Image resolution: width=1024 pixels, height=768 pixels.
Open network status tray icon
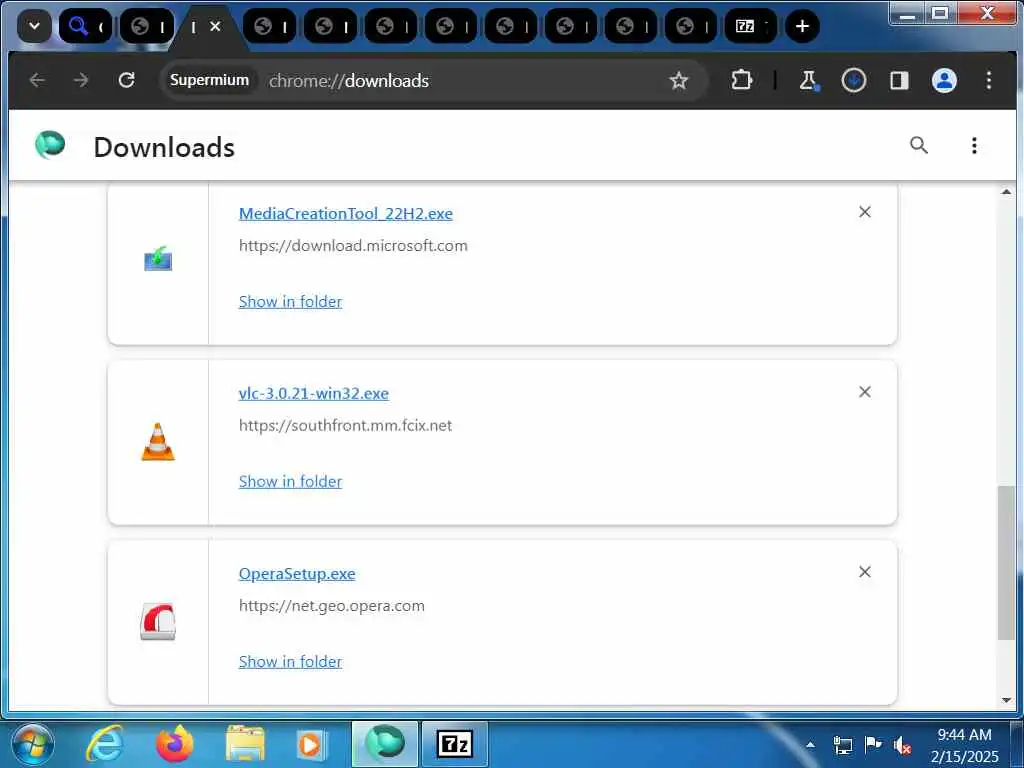[x=843, y=745]
